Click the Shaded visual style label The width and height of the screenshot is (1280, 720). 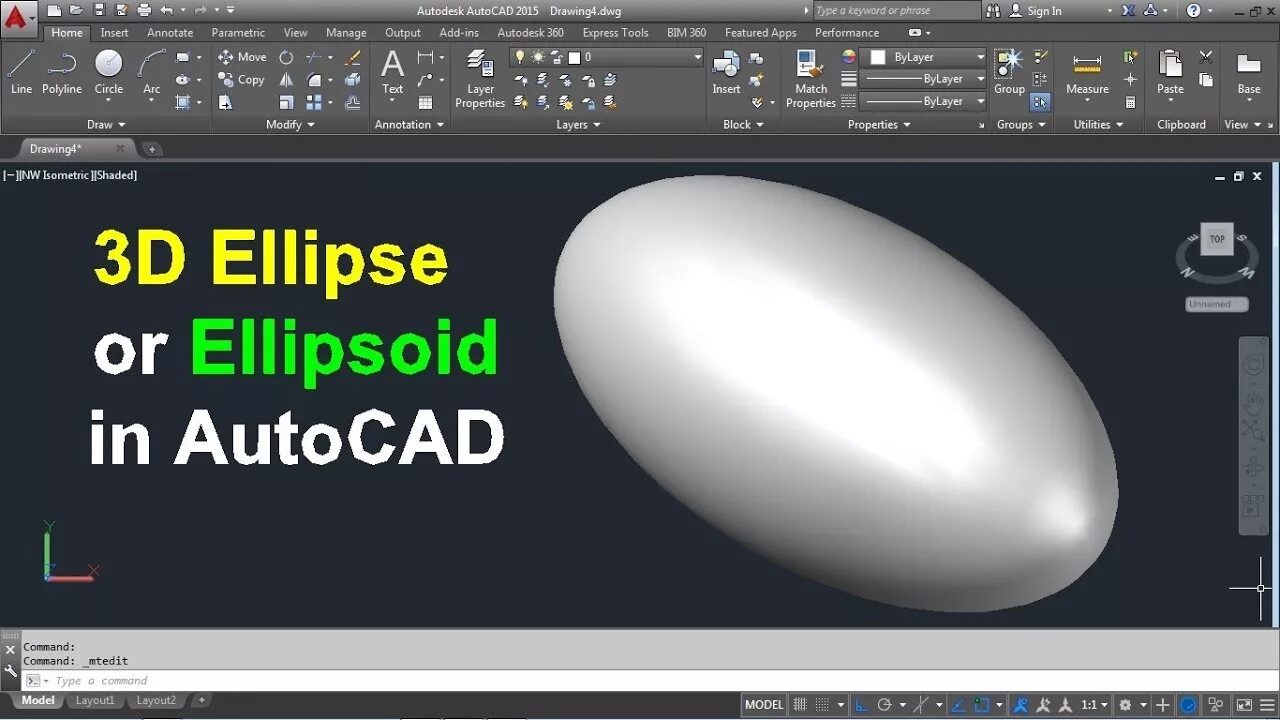(x=115, y=175)
